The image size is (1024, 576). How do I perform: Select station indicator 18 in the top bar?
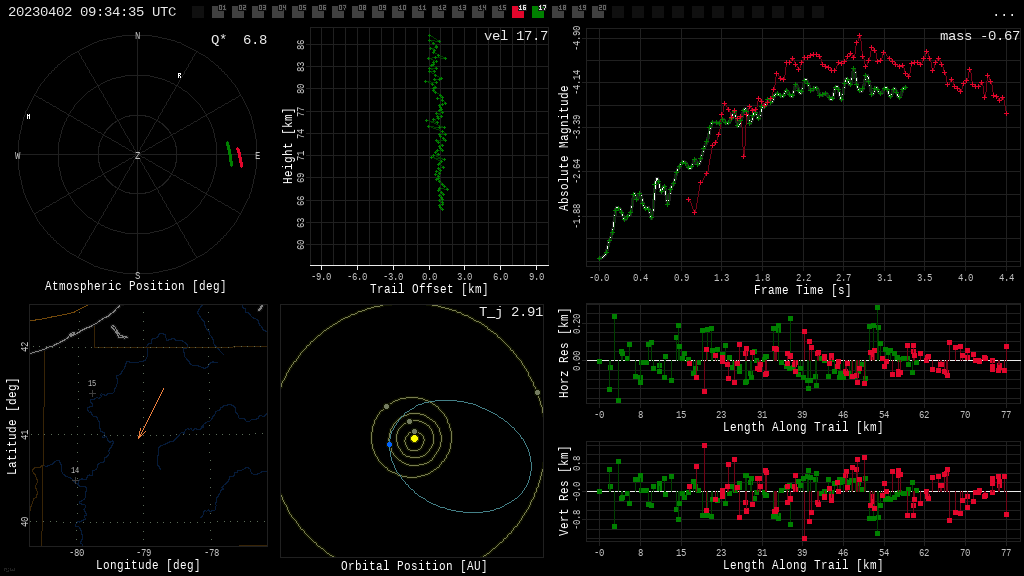click(x=558, y=11)
